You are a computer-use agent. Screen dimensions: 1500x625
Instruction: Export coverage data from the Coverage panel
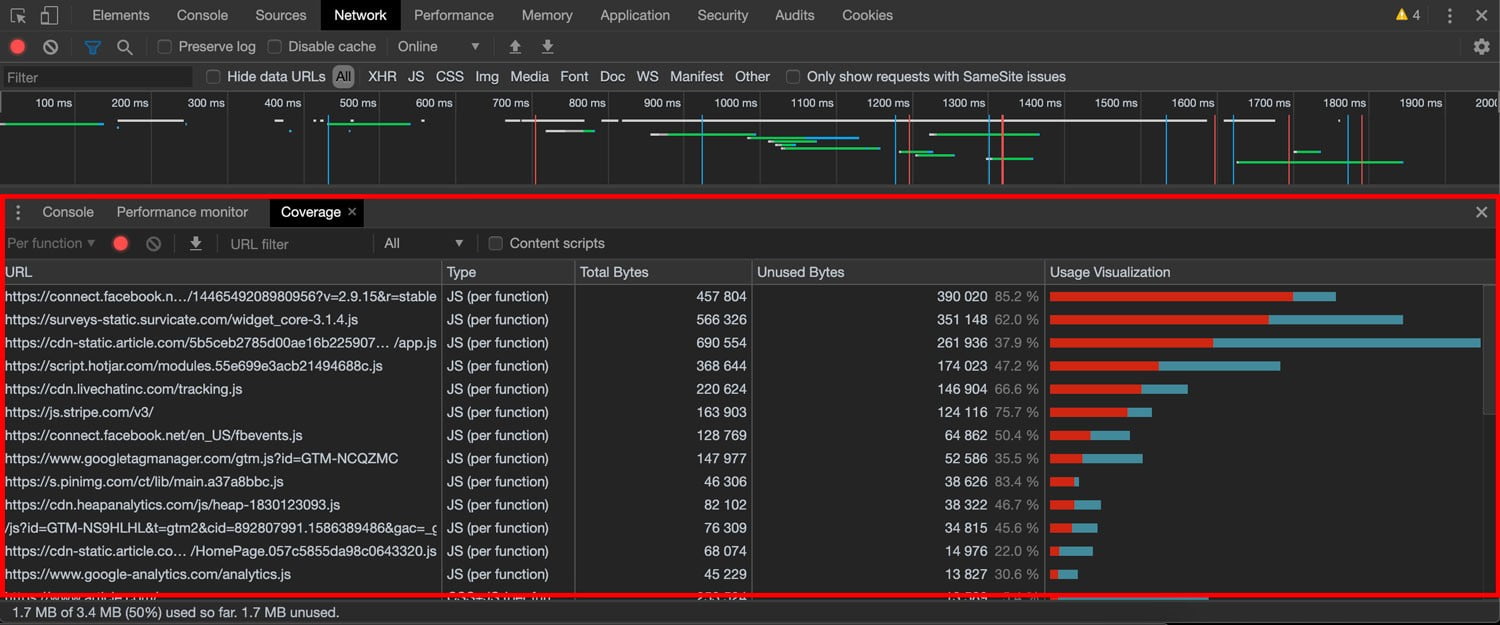click(x=196, y=243)
